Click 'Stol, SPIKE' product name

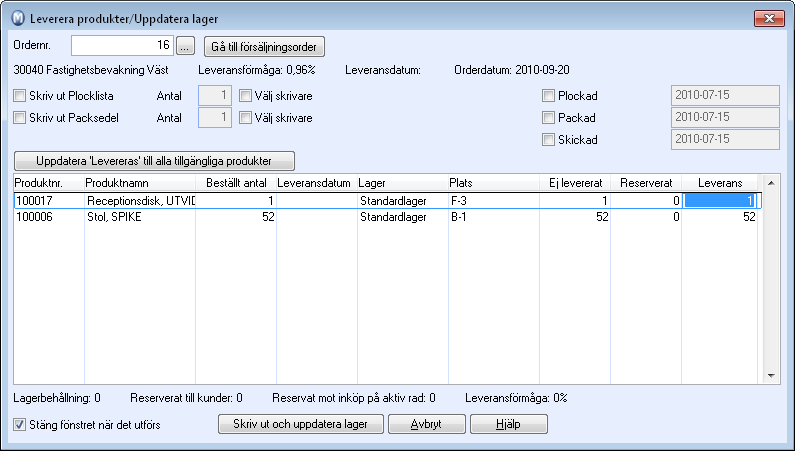coord(140,217)
